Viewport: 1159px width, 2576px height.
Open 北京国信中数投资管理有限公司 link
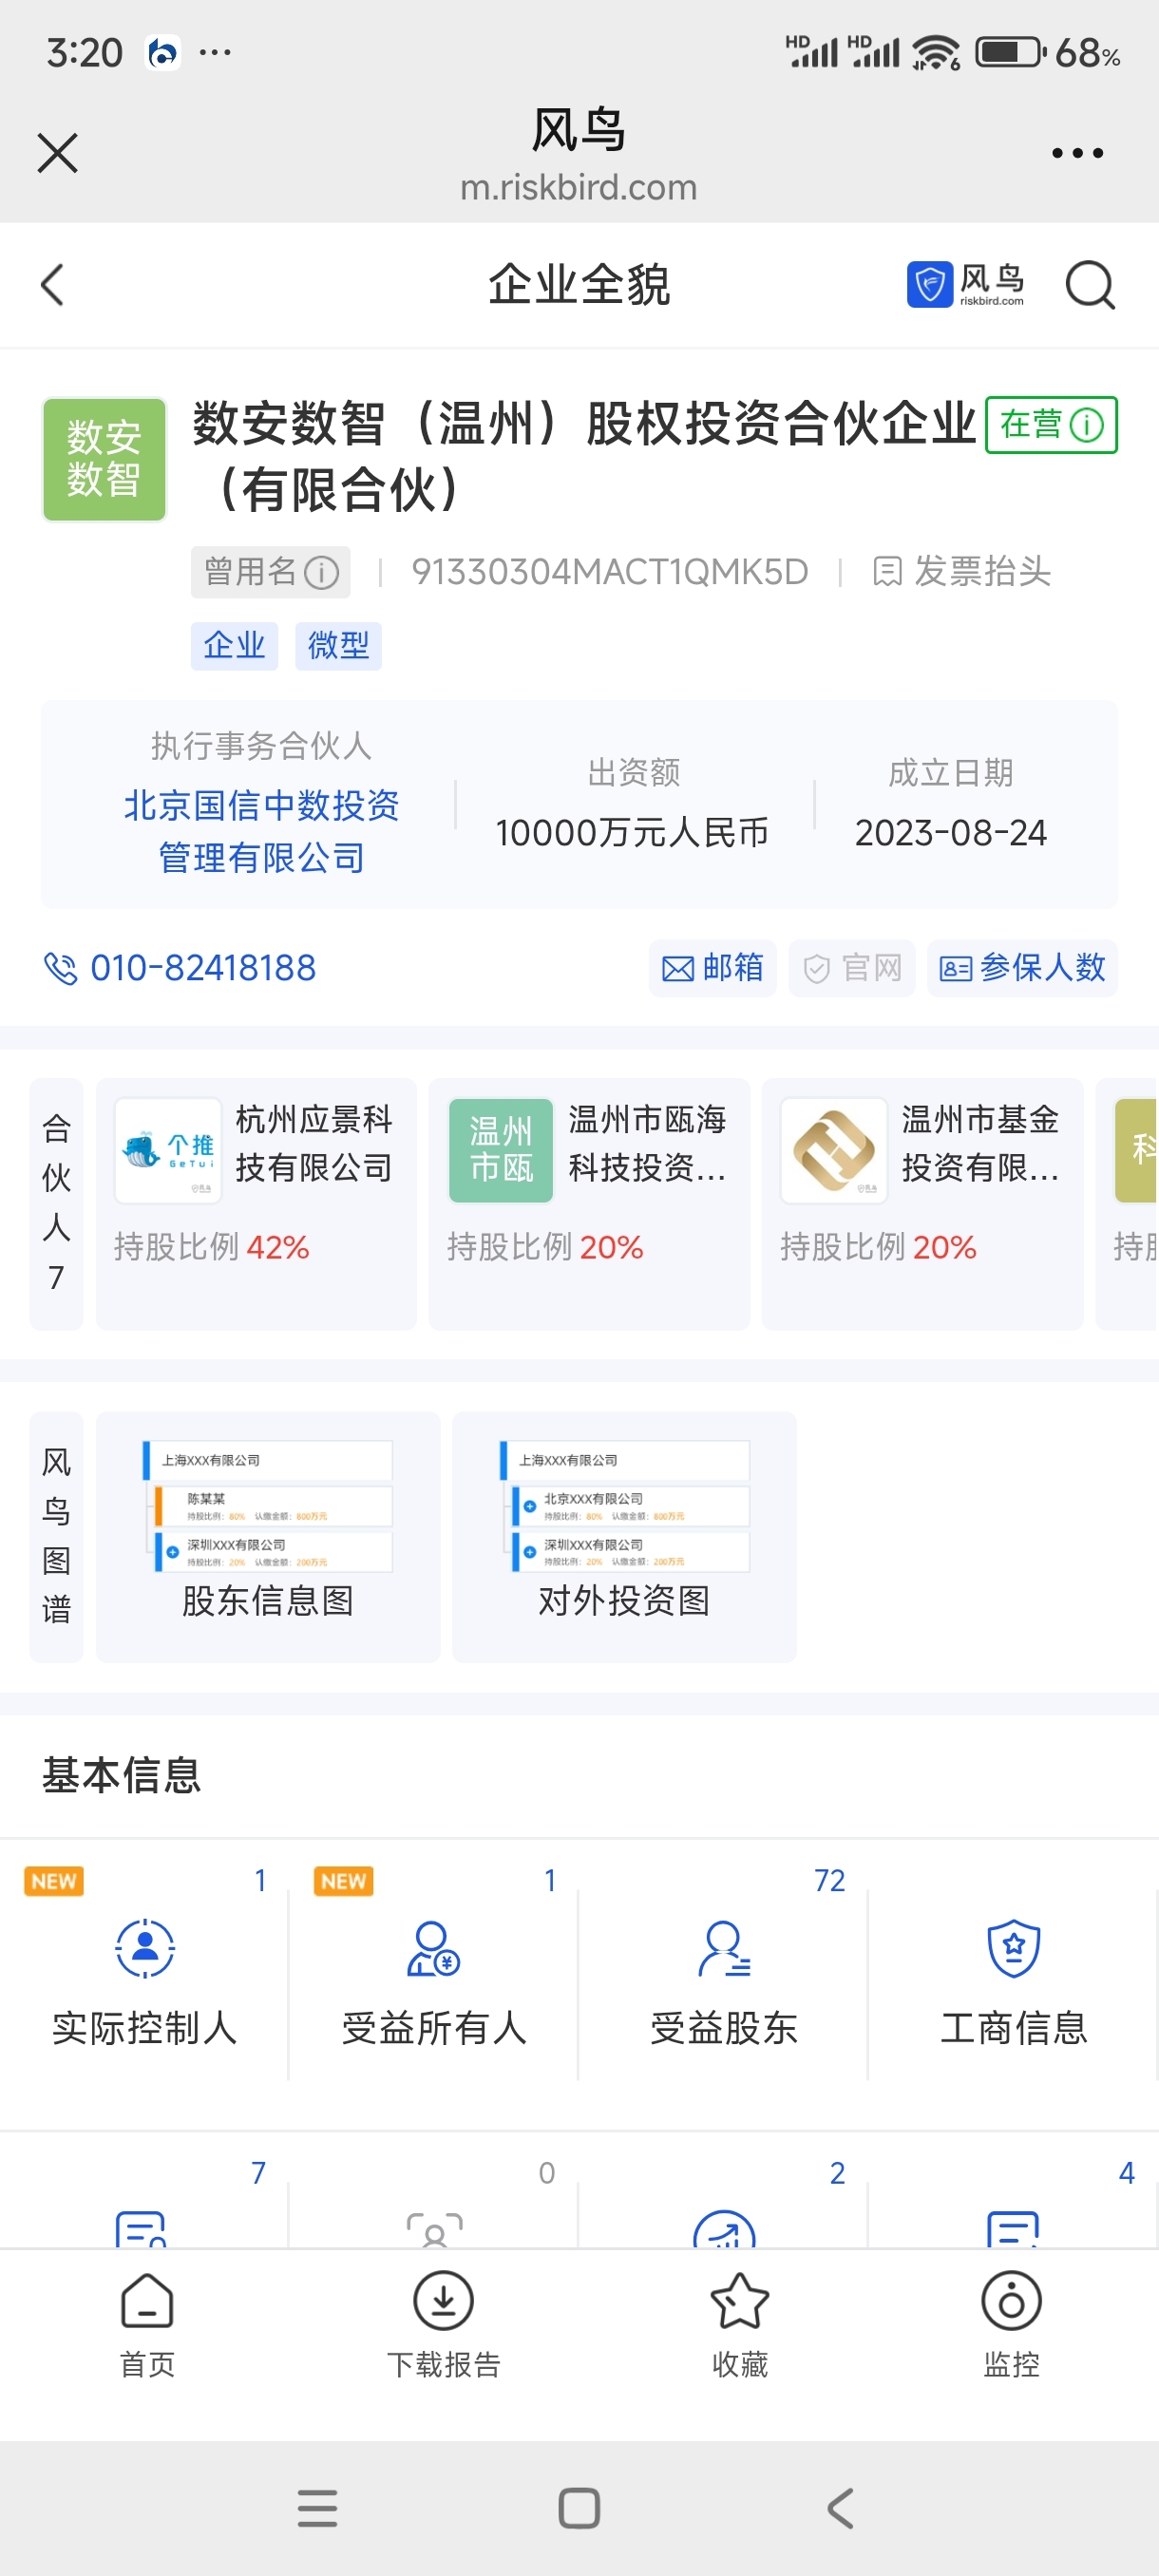(261, 831)
